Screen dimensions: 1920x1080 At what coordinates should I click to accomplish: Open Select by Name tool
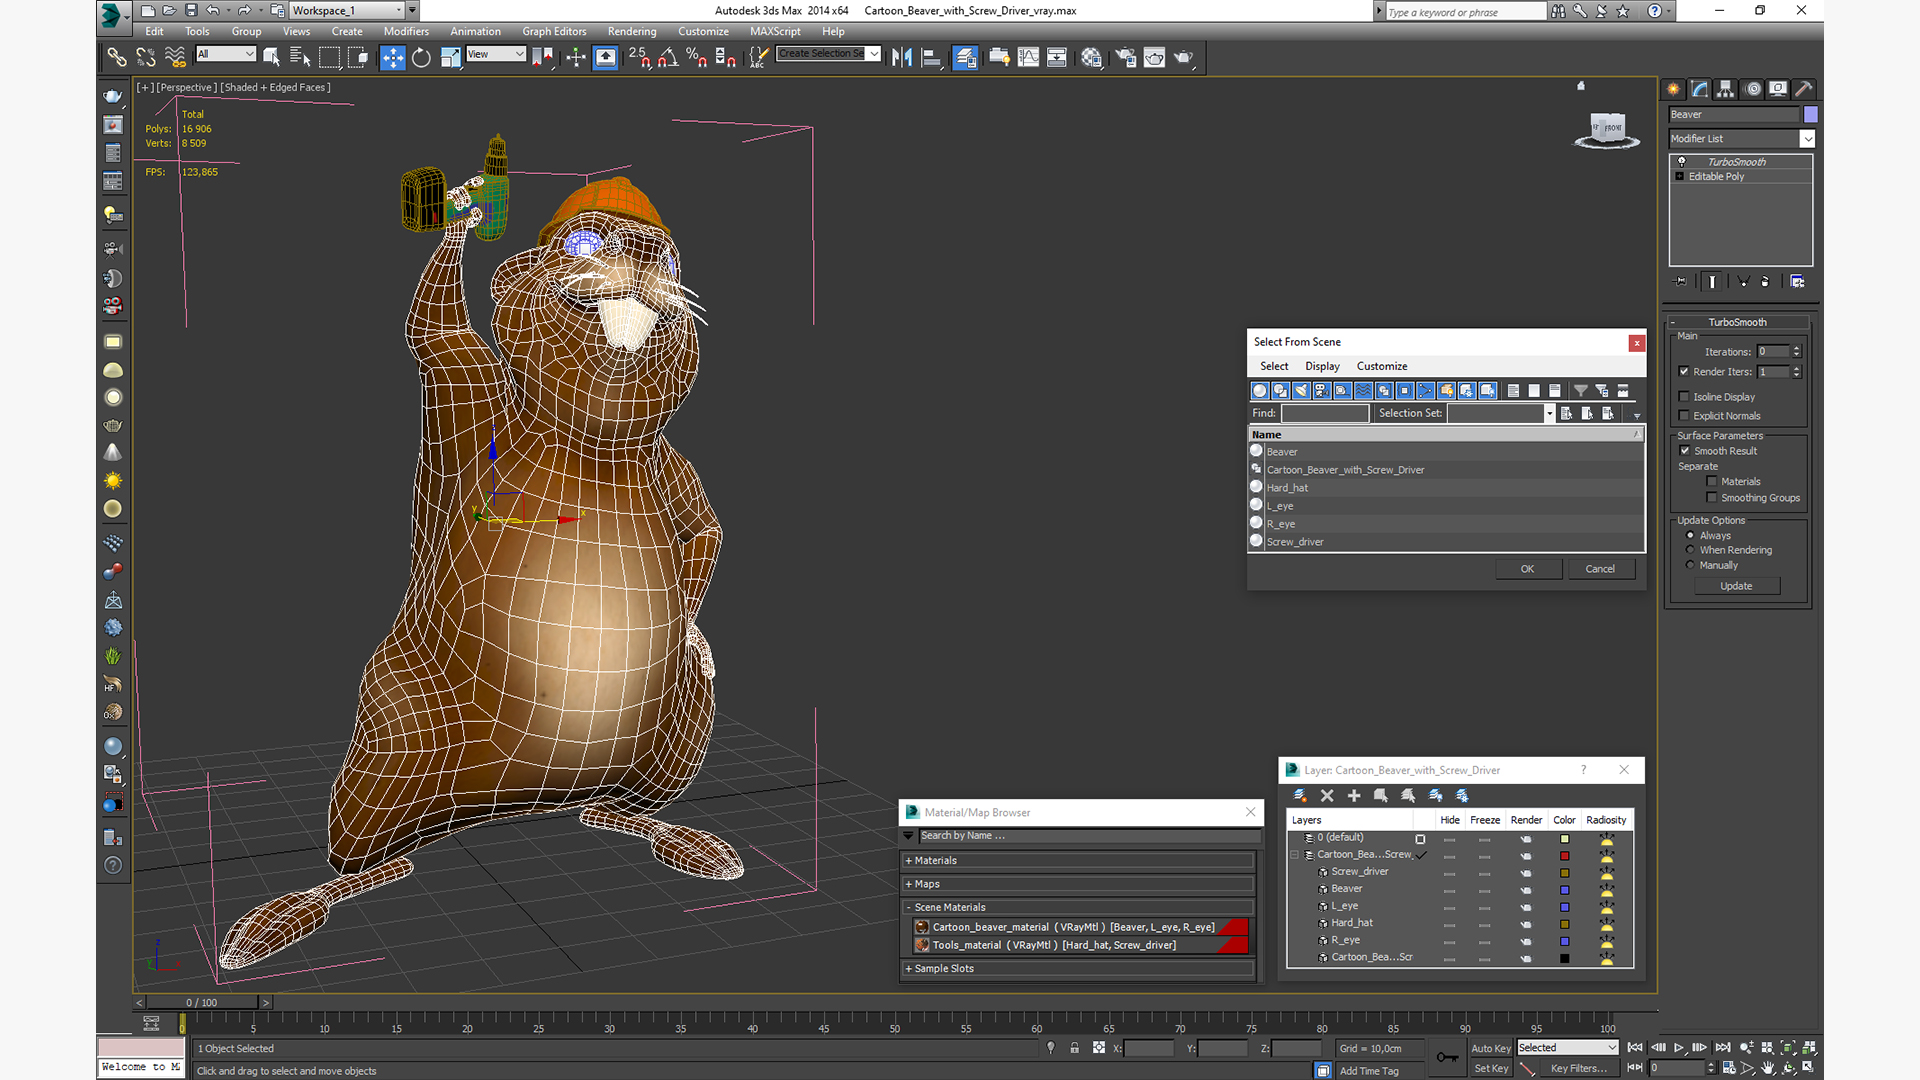click(300, 58)
